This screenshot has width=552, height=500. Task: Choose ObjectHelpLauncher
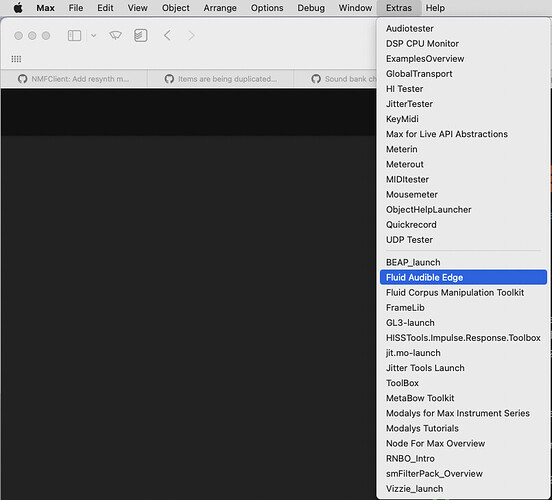[463, 210]
